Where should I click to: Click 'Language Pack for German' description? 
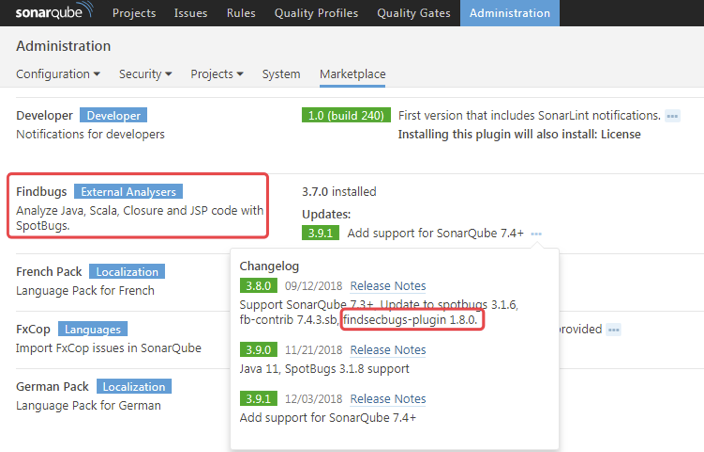[x=88, y=405]
